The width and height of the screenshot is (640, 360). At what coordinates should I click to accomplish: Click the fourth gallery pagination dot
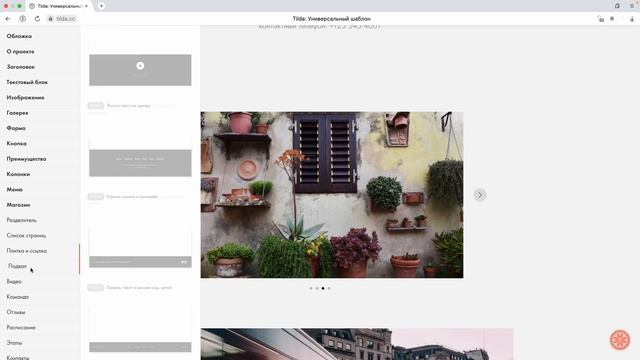(x=329, y=288)
